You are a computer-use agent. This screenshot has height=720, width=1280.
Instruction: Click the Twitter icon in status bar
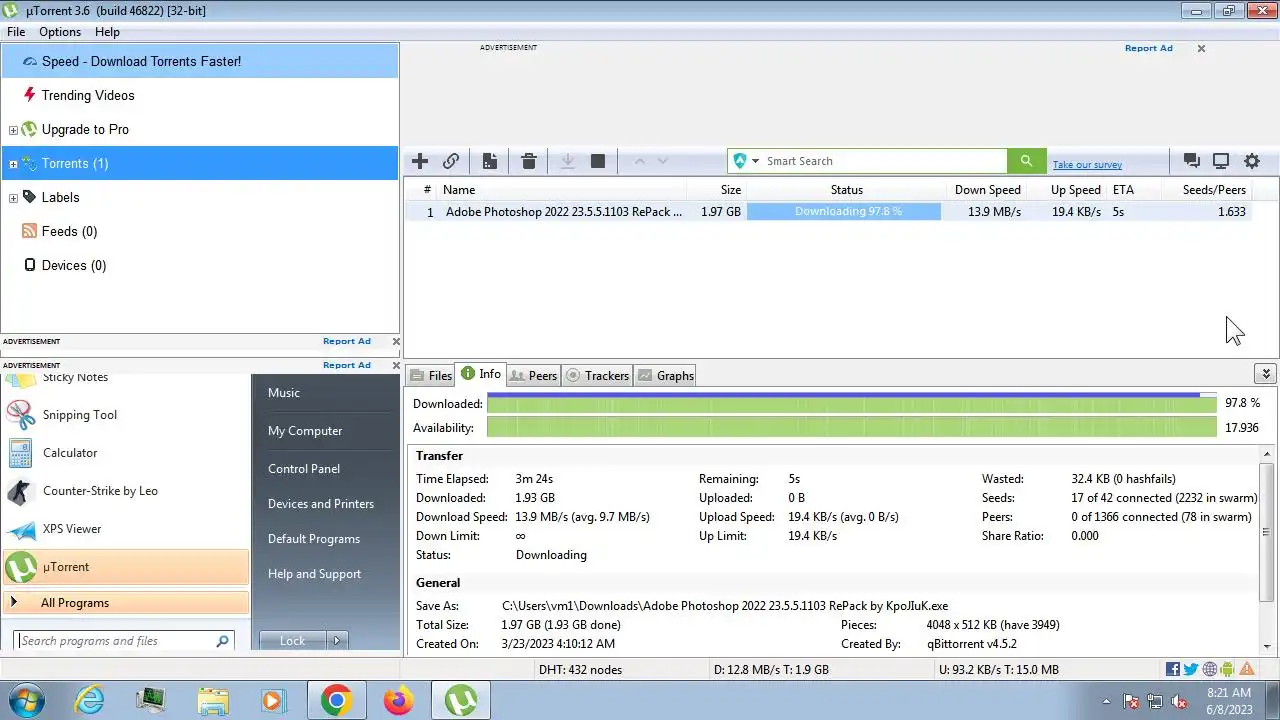tap(1191, 669)
